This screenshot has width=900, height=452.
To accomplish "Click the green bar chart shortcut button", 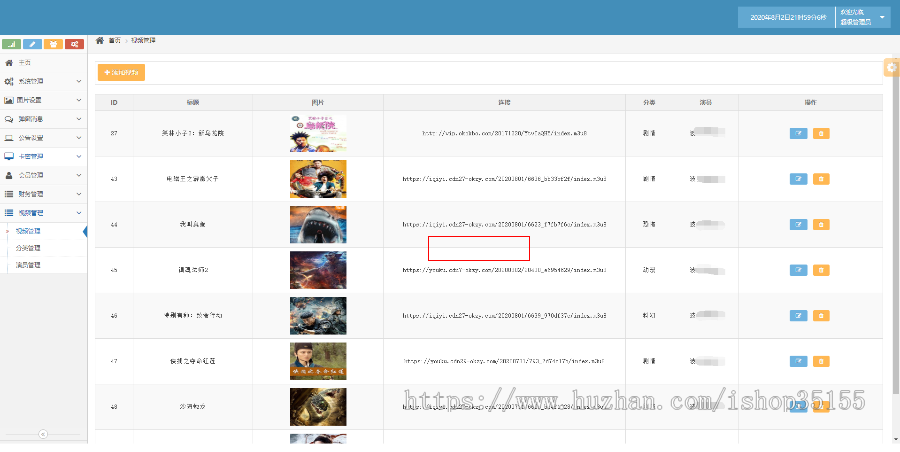I will [11, 45].
